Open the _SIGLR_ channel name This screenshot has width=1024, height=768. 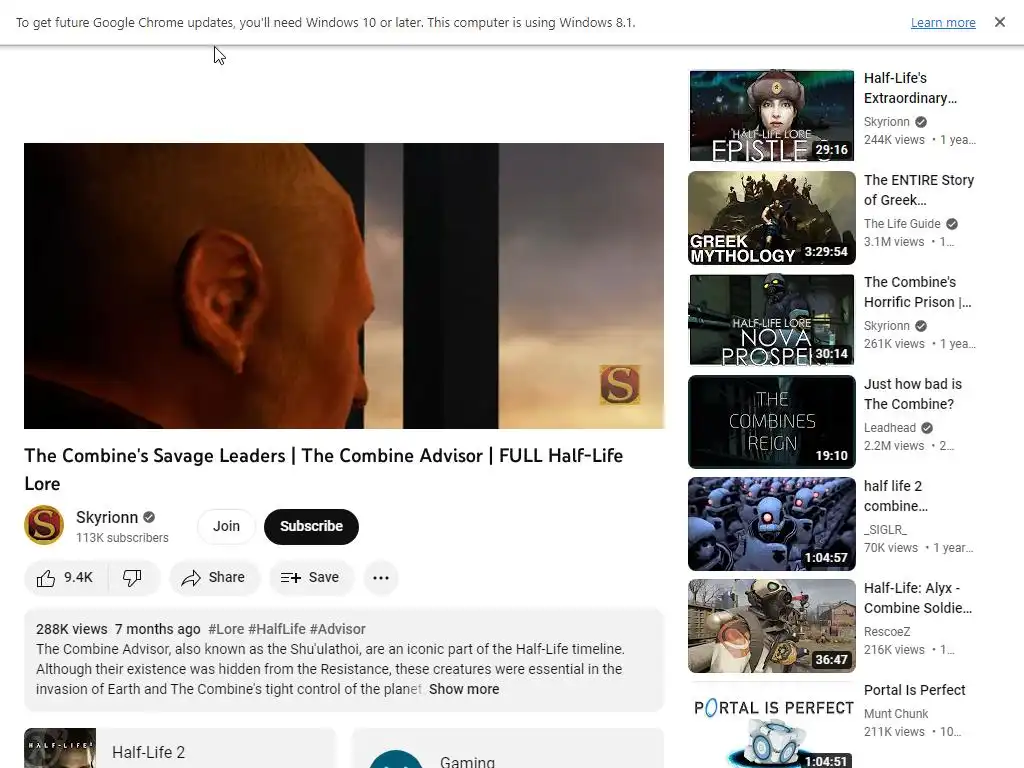(885, 530)
